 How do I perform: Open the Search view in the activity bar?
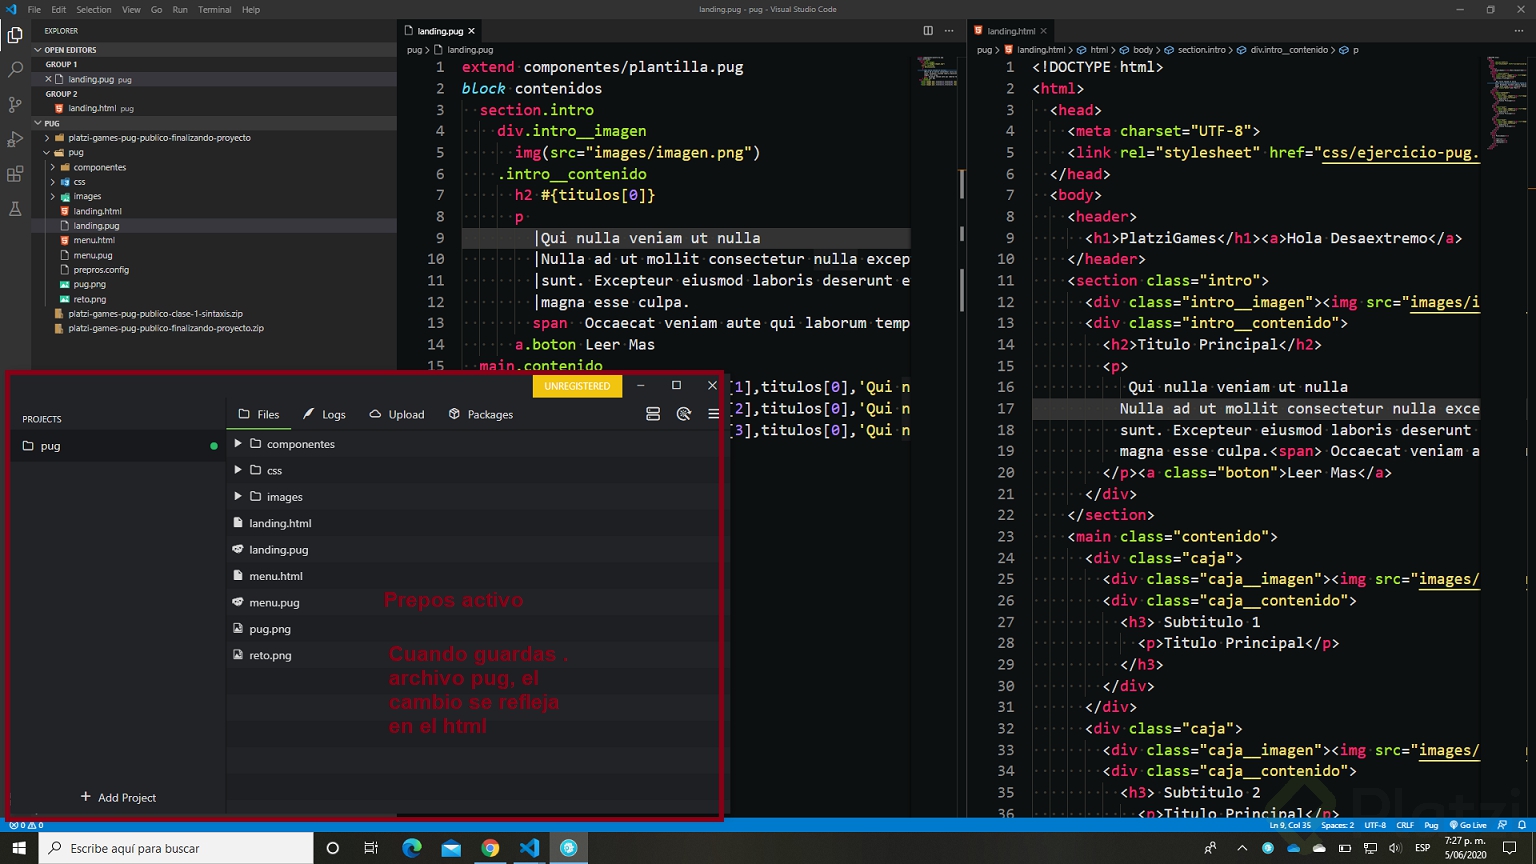(15, 70)
